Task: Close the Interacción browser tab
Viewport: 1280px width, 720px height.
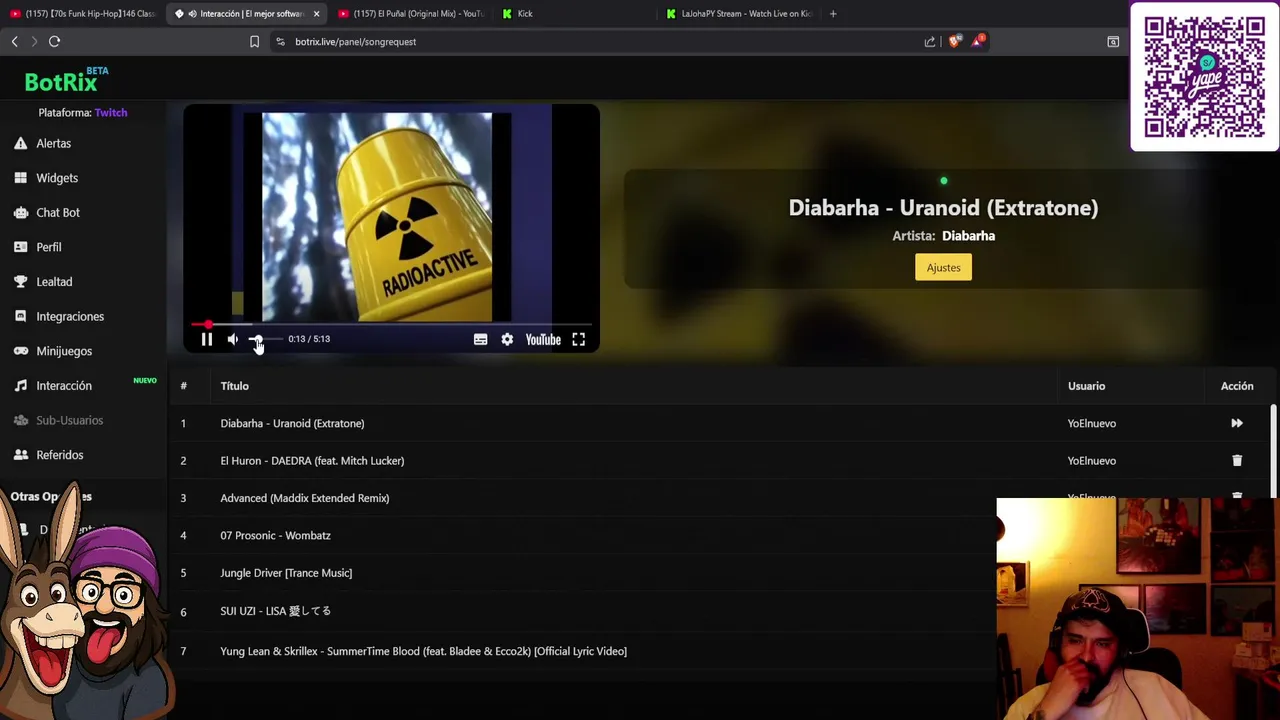Action: (x=316, y=14)
